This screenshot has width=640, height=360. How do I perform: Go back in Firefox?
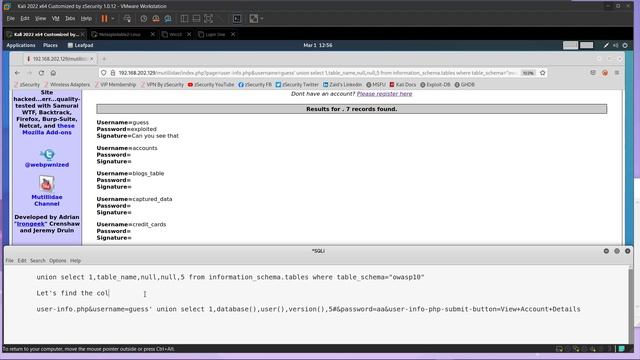pos(17,73)
